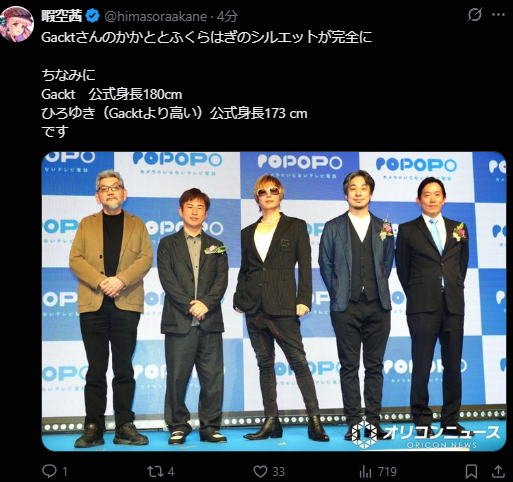This screenshot has width=513, height=482.
Task: Click the like count 33
Action: pos(279,472)
